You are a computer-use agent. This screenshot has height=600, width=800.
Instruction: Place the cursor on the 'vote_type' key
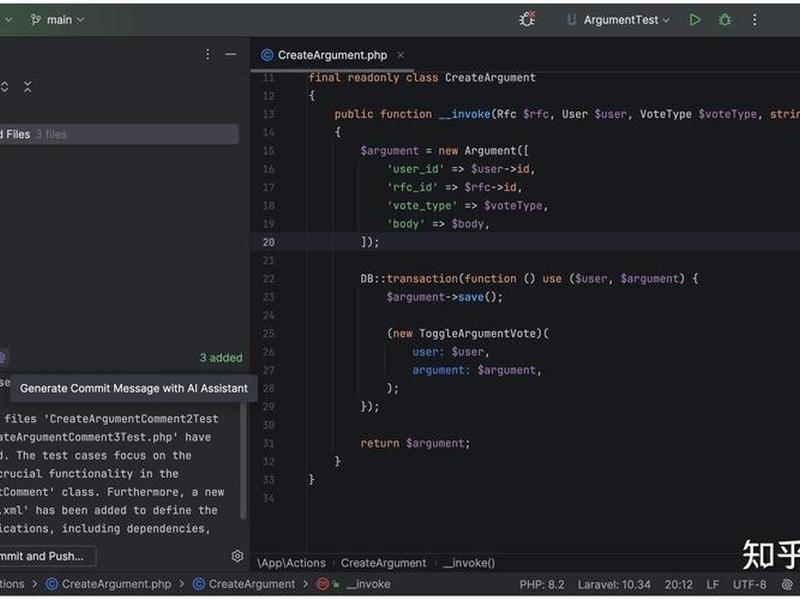[x=422, y=206]
